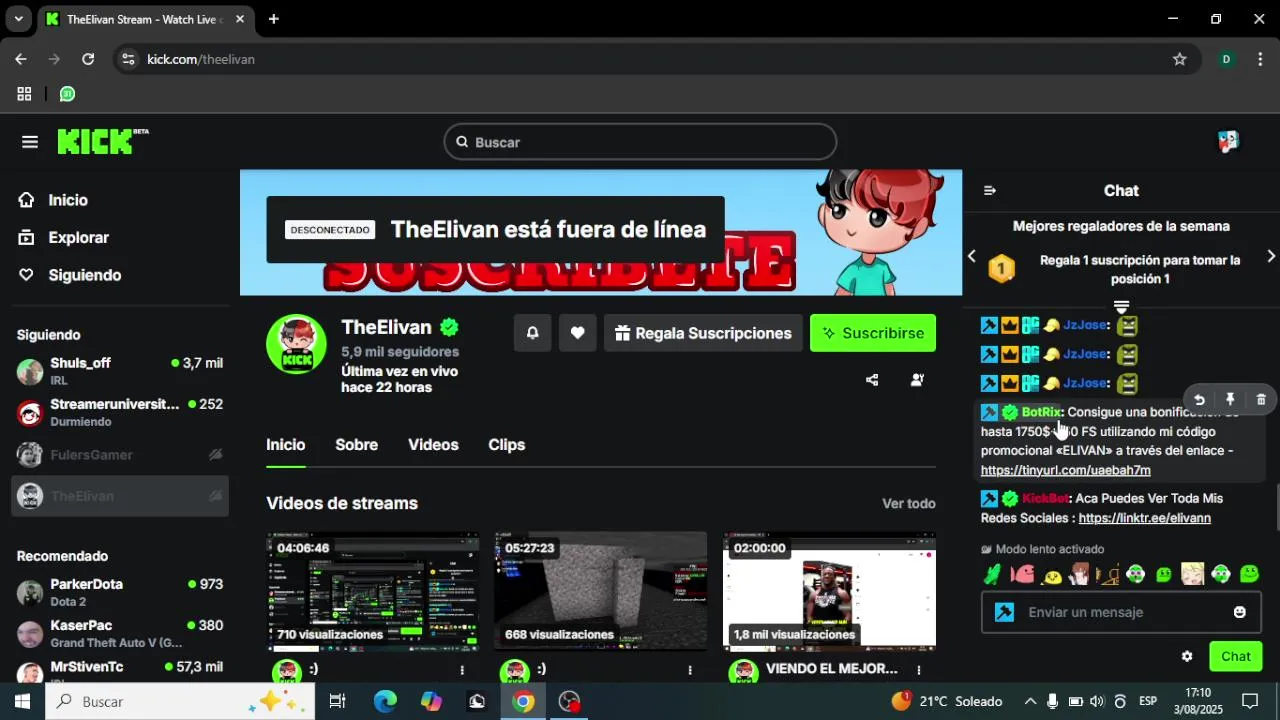Collapse the chat panel
This screenshot has height=720, width=1280.
[990, 191]
